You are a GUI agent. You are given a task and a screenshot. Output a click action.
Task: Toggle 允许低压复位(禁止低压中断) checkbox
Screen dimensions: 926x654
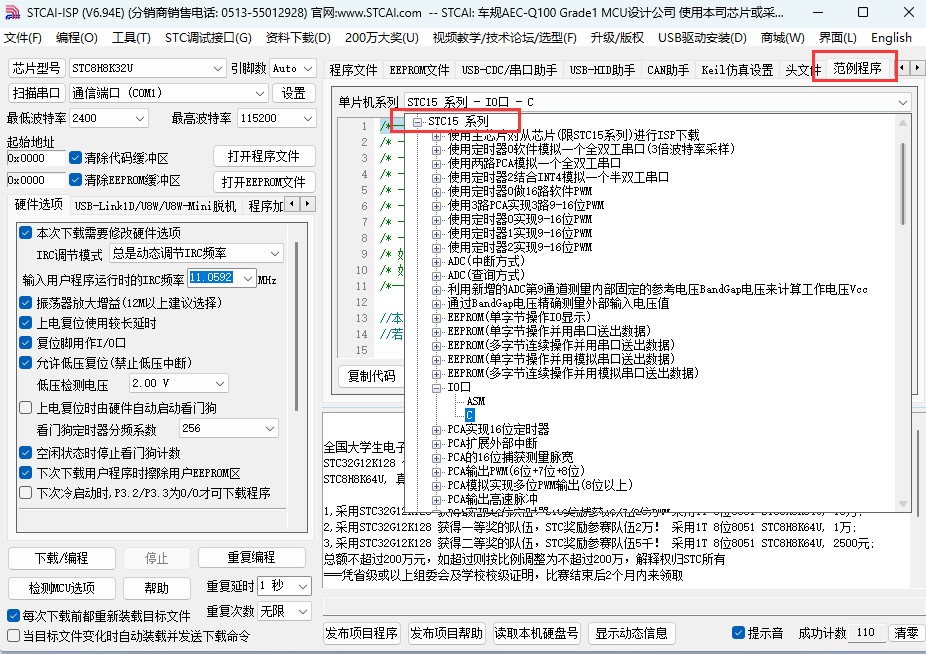(25, 363)
